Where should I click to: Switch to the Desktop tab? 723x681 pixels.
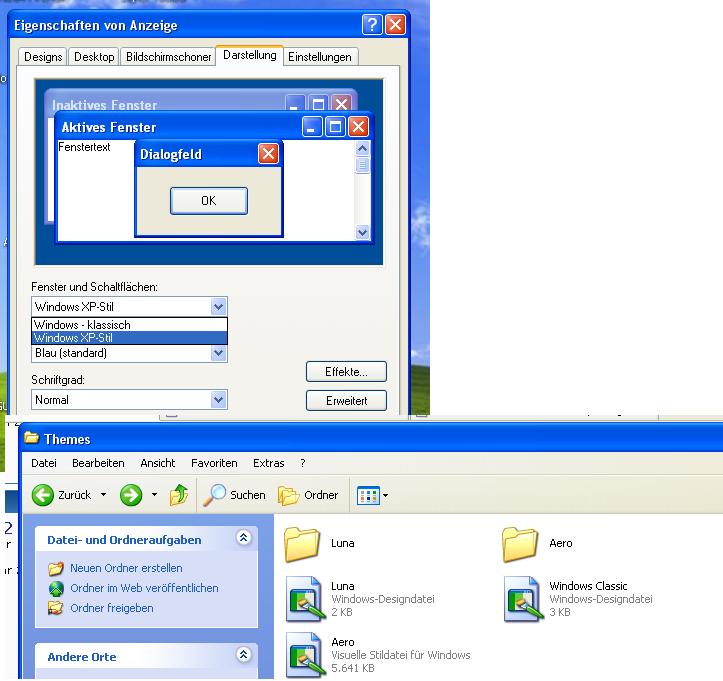click(94, 57)
